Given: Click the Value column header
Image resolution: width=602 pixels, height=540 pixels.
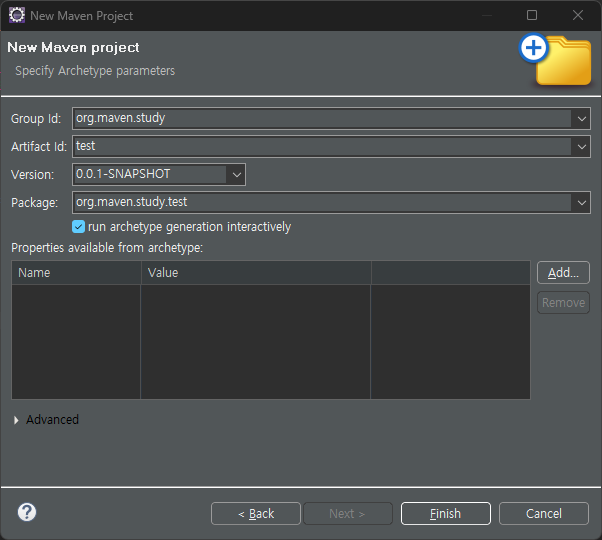Looking at the screenshot, I should point(256,273).
